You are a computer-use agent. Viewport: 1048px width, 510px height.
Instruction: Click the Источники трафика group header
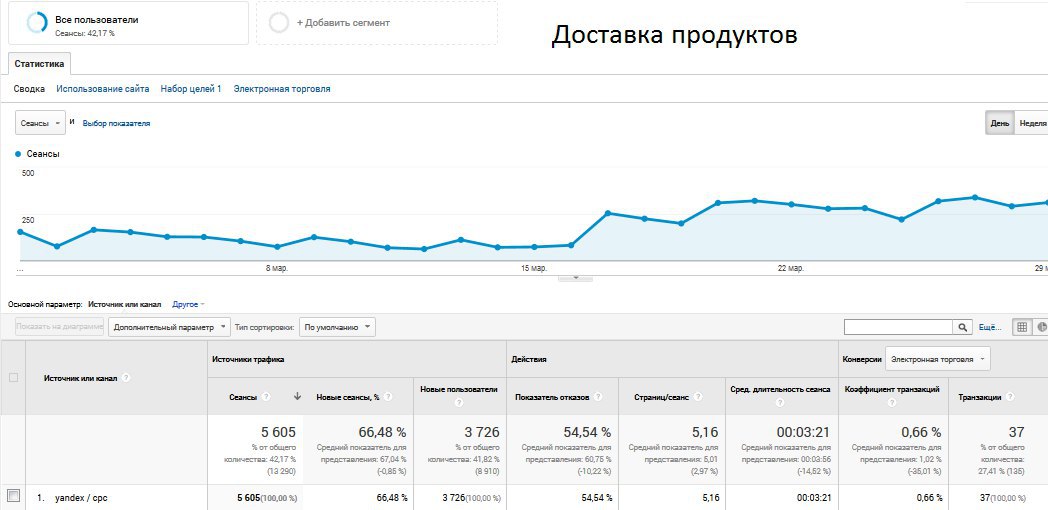(248, 359)
